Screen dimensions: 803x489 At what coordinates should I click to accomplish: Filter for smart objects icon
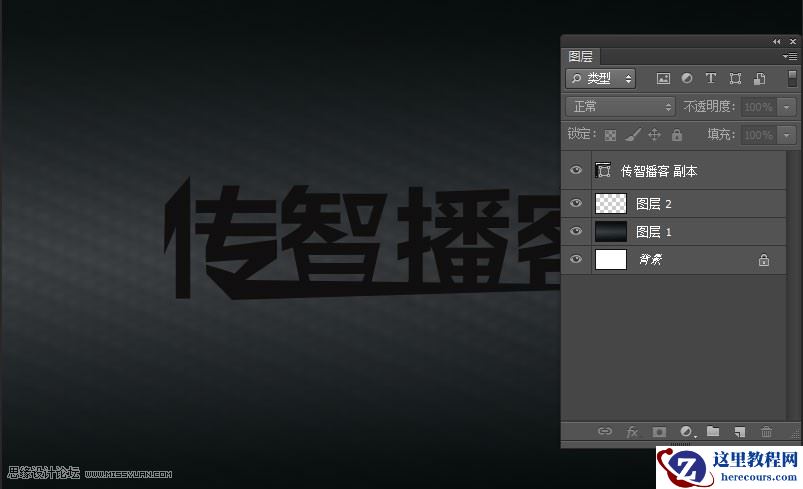click(x=759, y=78)
